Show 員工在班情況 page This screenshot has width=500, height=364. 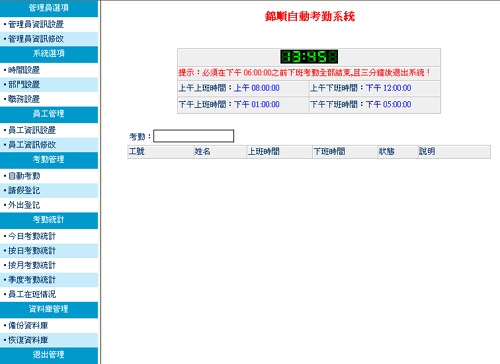tap(32, 294)
